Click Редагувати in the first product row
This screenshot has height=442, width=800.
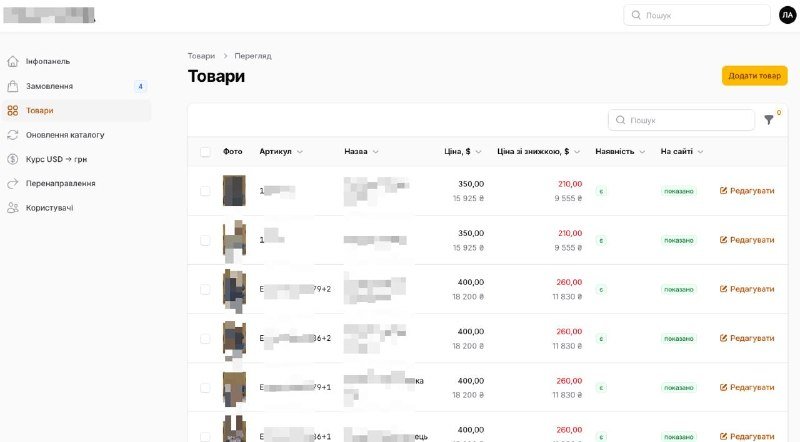[747, 191]
